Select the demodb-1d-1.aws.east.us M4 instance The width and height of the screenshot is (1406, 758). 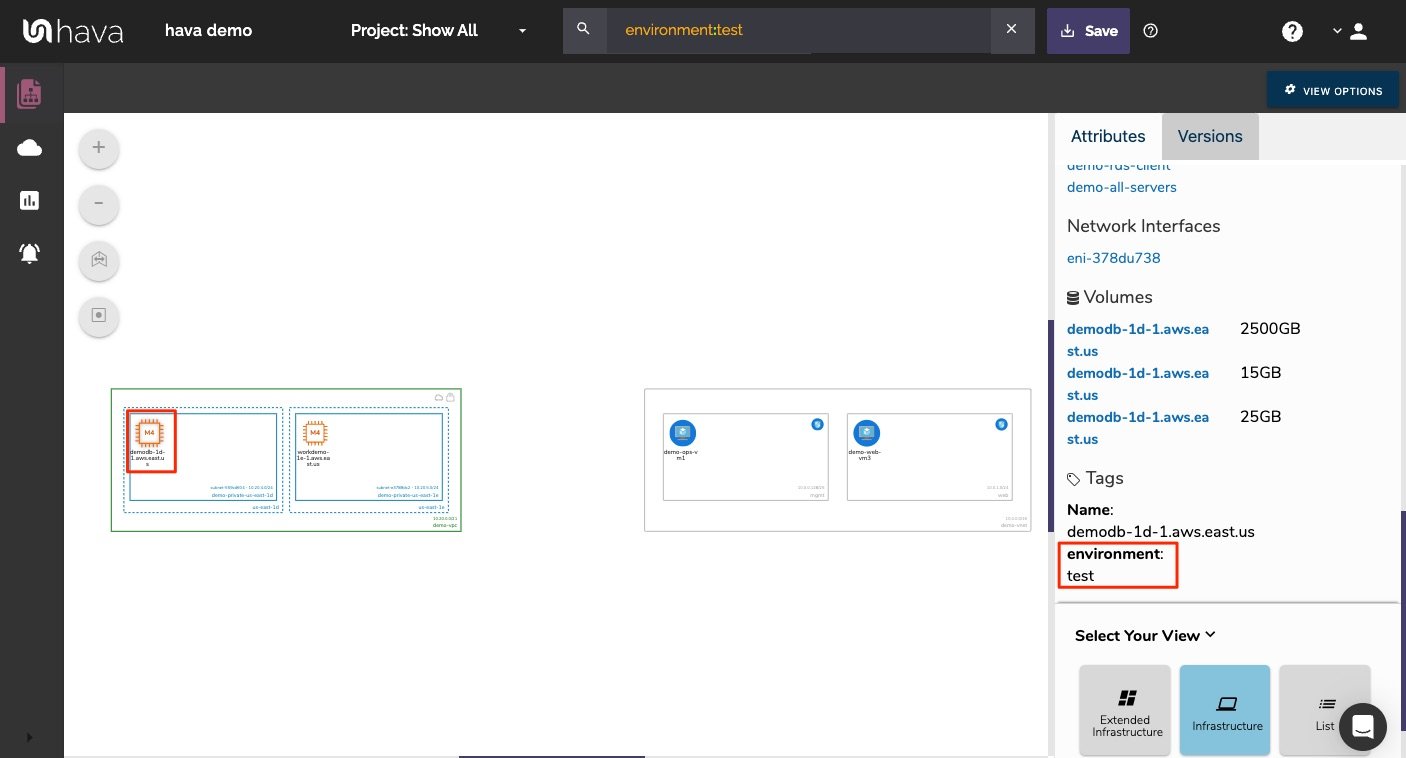pyautogui.click(x=150, y=433)
